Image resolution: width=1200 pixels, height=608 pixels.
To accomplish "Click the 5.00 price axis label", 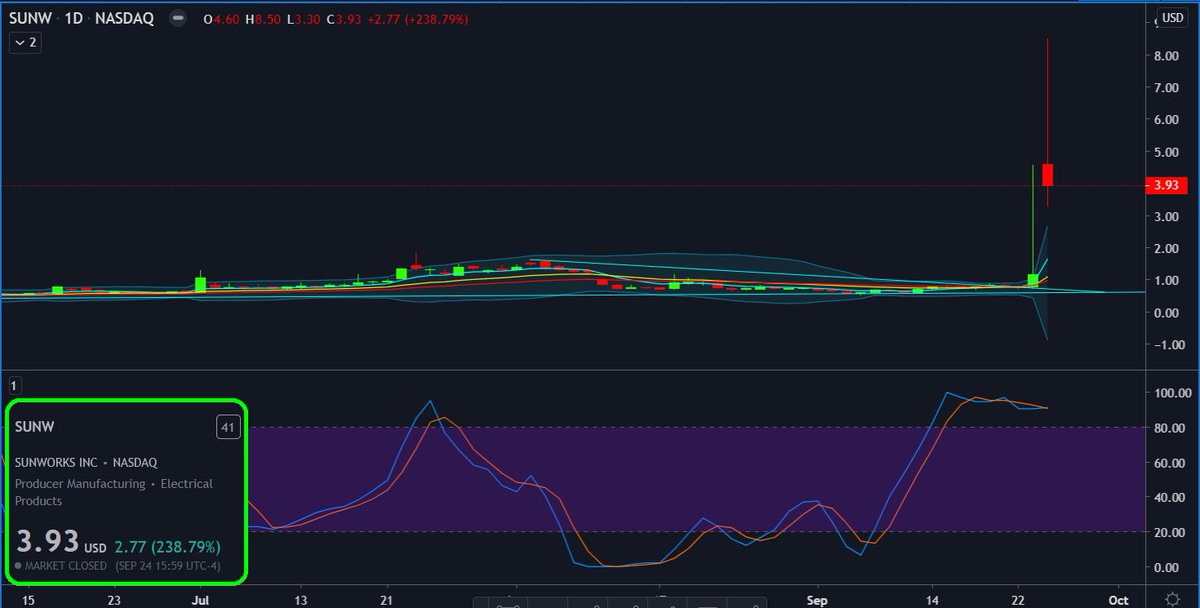I will coord(1168,153).
